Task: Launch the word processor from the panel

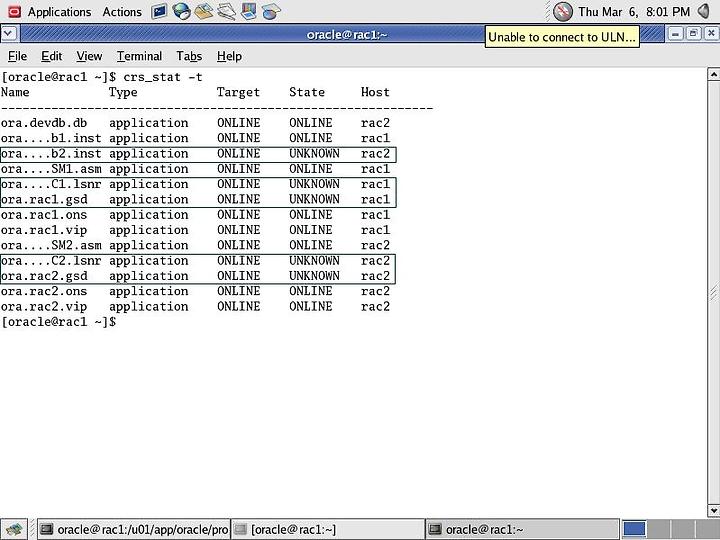Action: (226, 11)
